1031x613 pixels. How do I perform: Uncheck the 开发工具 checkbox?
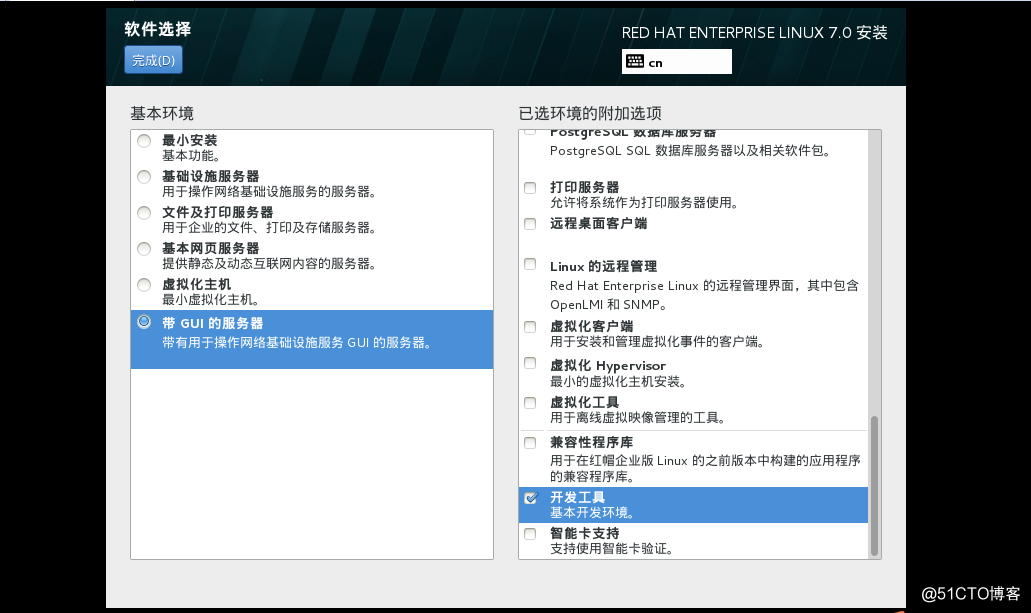click(x=531, y=498)
